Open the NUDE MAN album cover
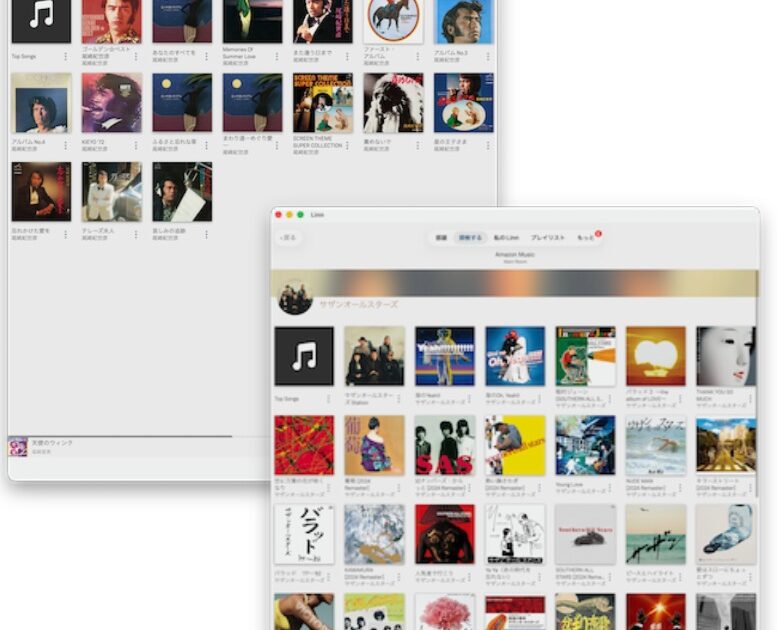The width and height of the screenshot is (777, 630). pyautogui.click(x=656, y=445)
